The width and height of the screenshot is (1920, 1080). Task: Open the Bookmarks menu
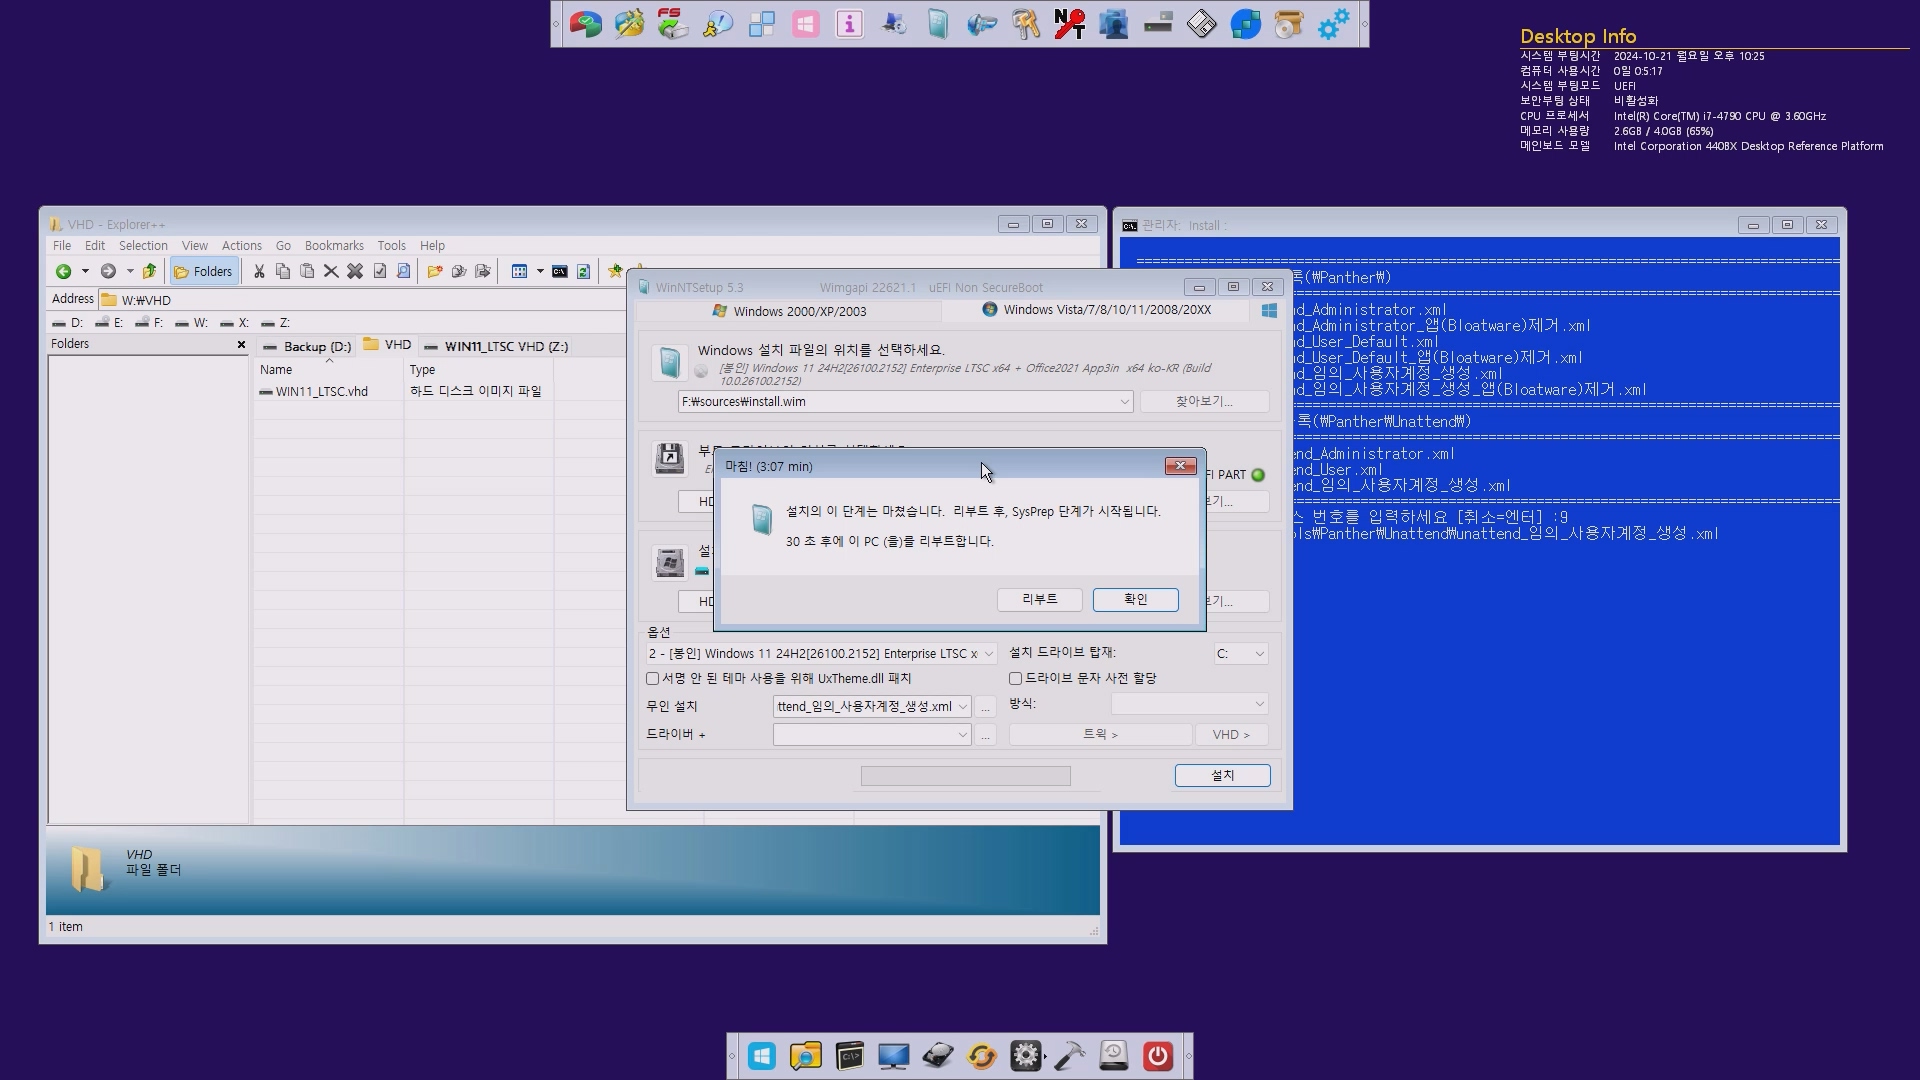(x=334, y=245)
